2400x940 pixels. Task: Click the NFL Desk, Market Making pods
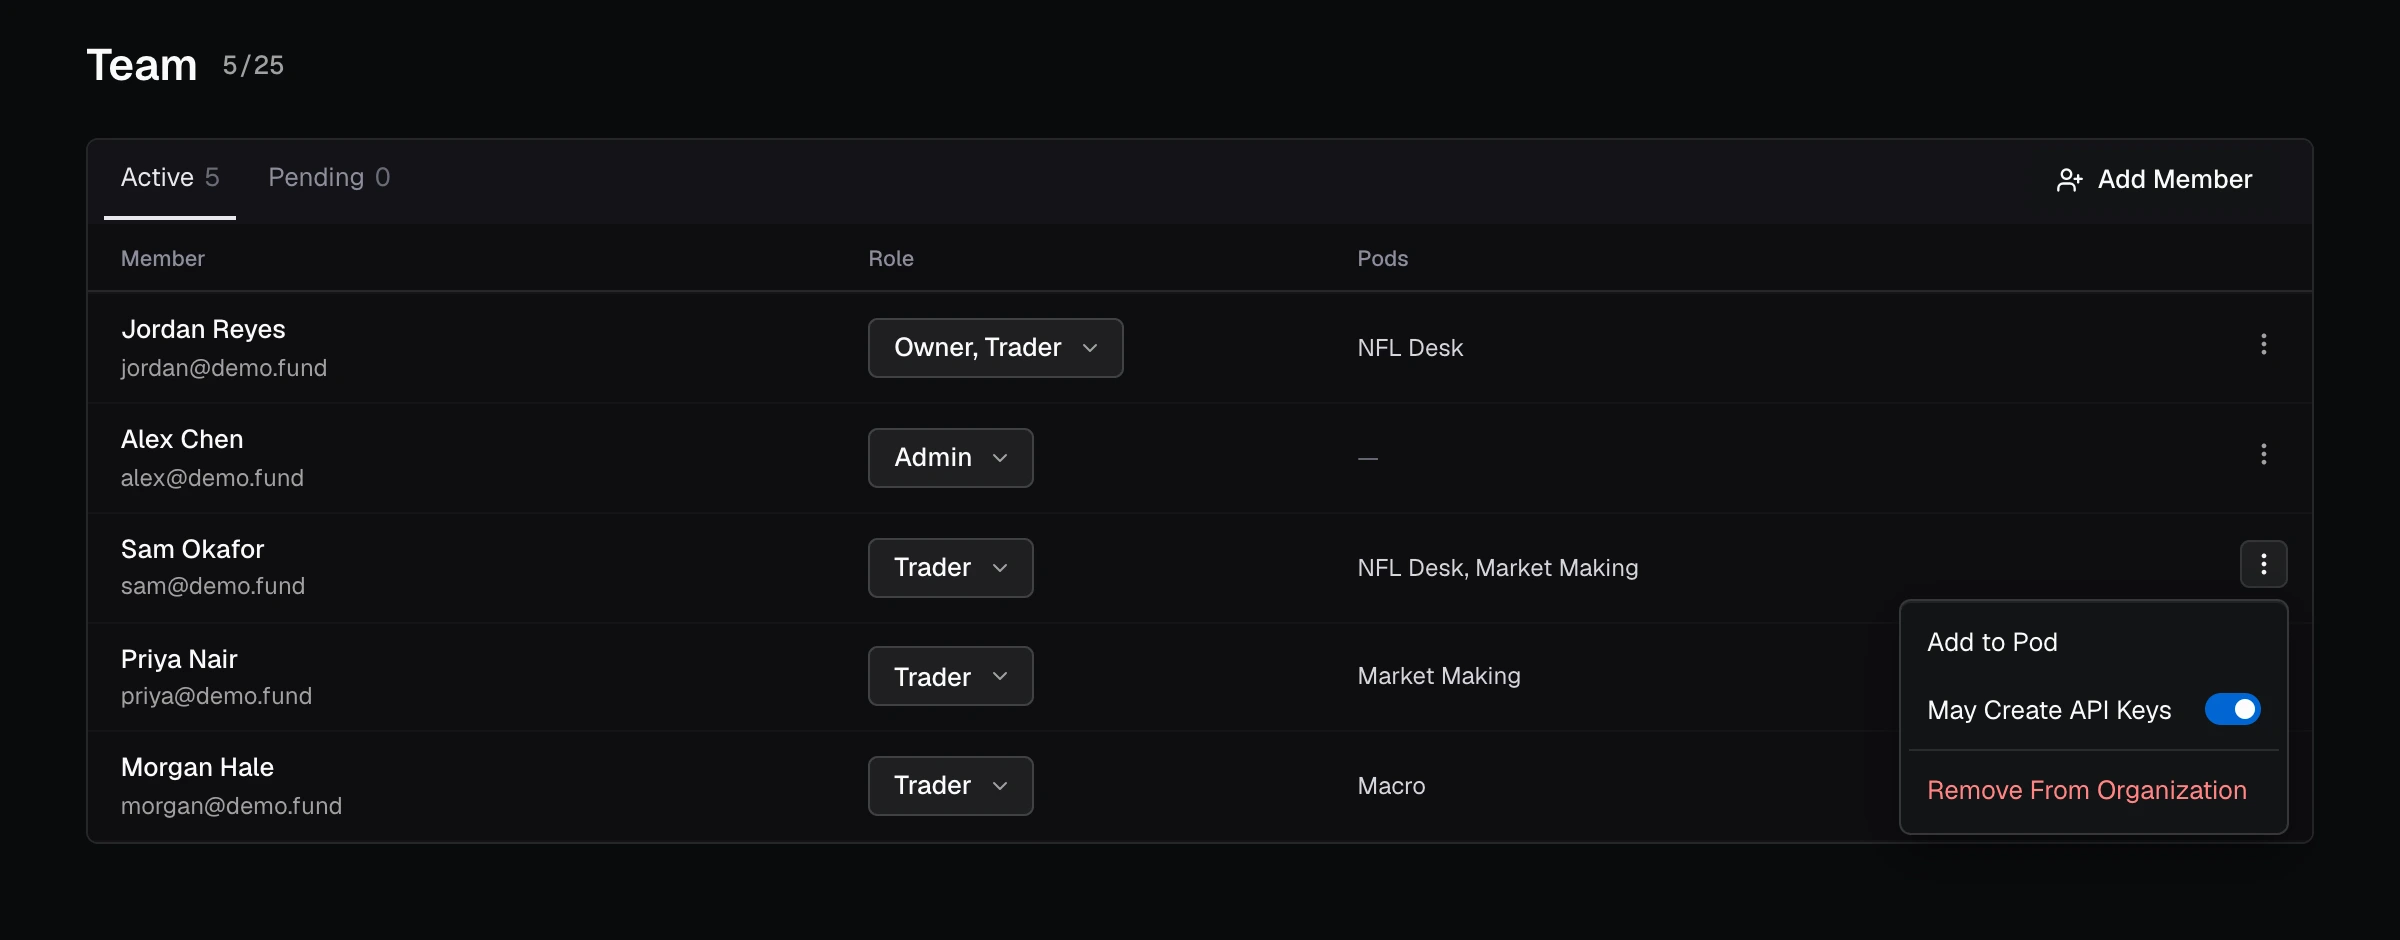point(1498,568)
